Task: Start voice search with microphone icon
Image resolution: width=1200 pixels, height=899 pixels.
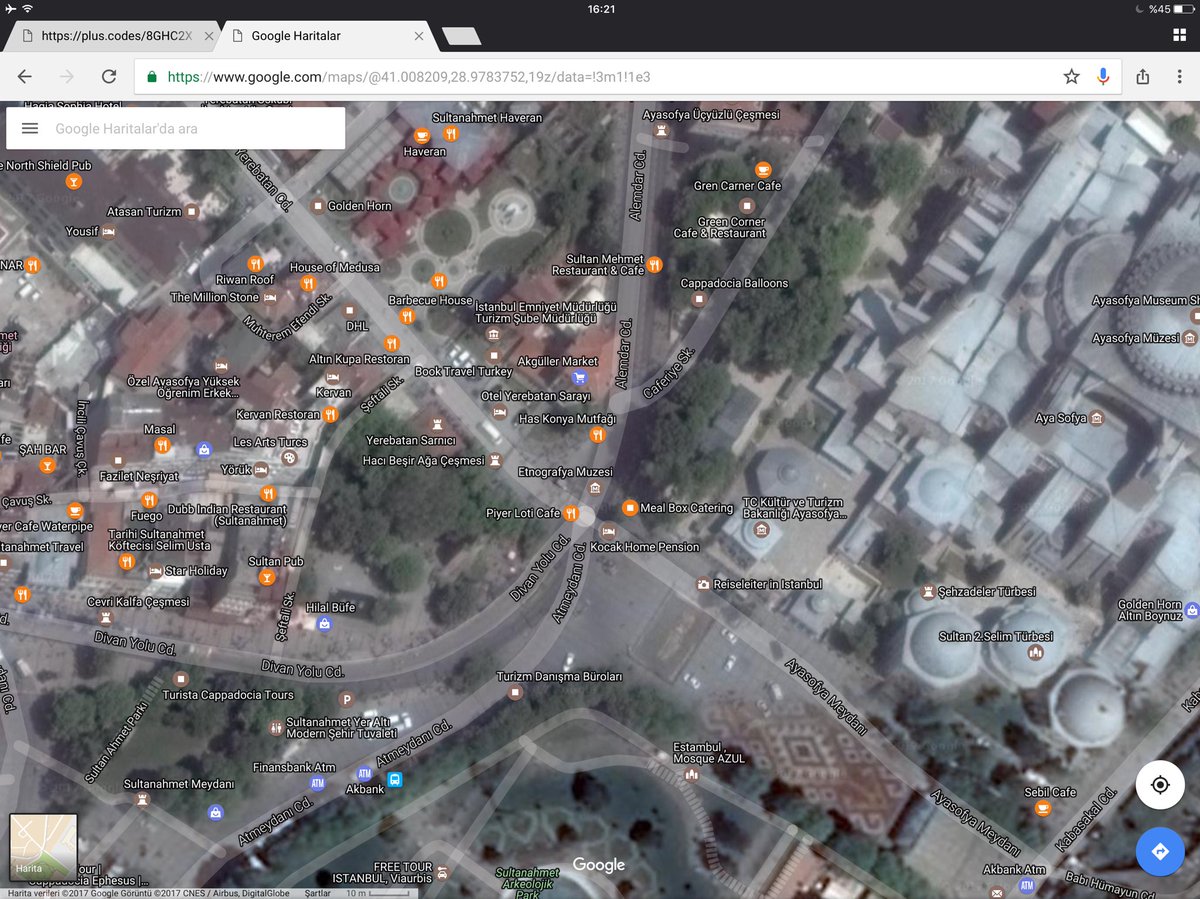Action: coord(1103,76)
